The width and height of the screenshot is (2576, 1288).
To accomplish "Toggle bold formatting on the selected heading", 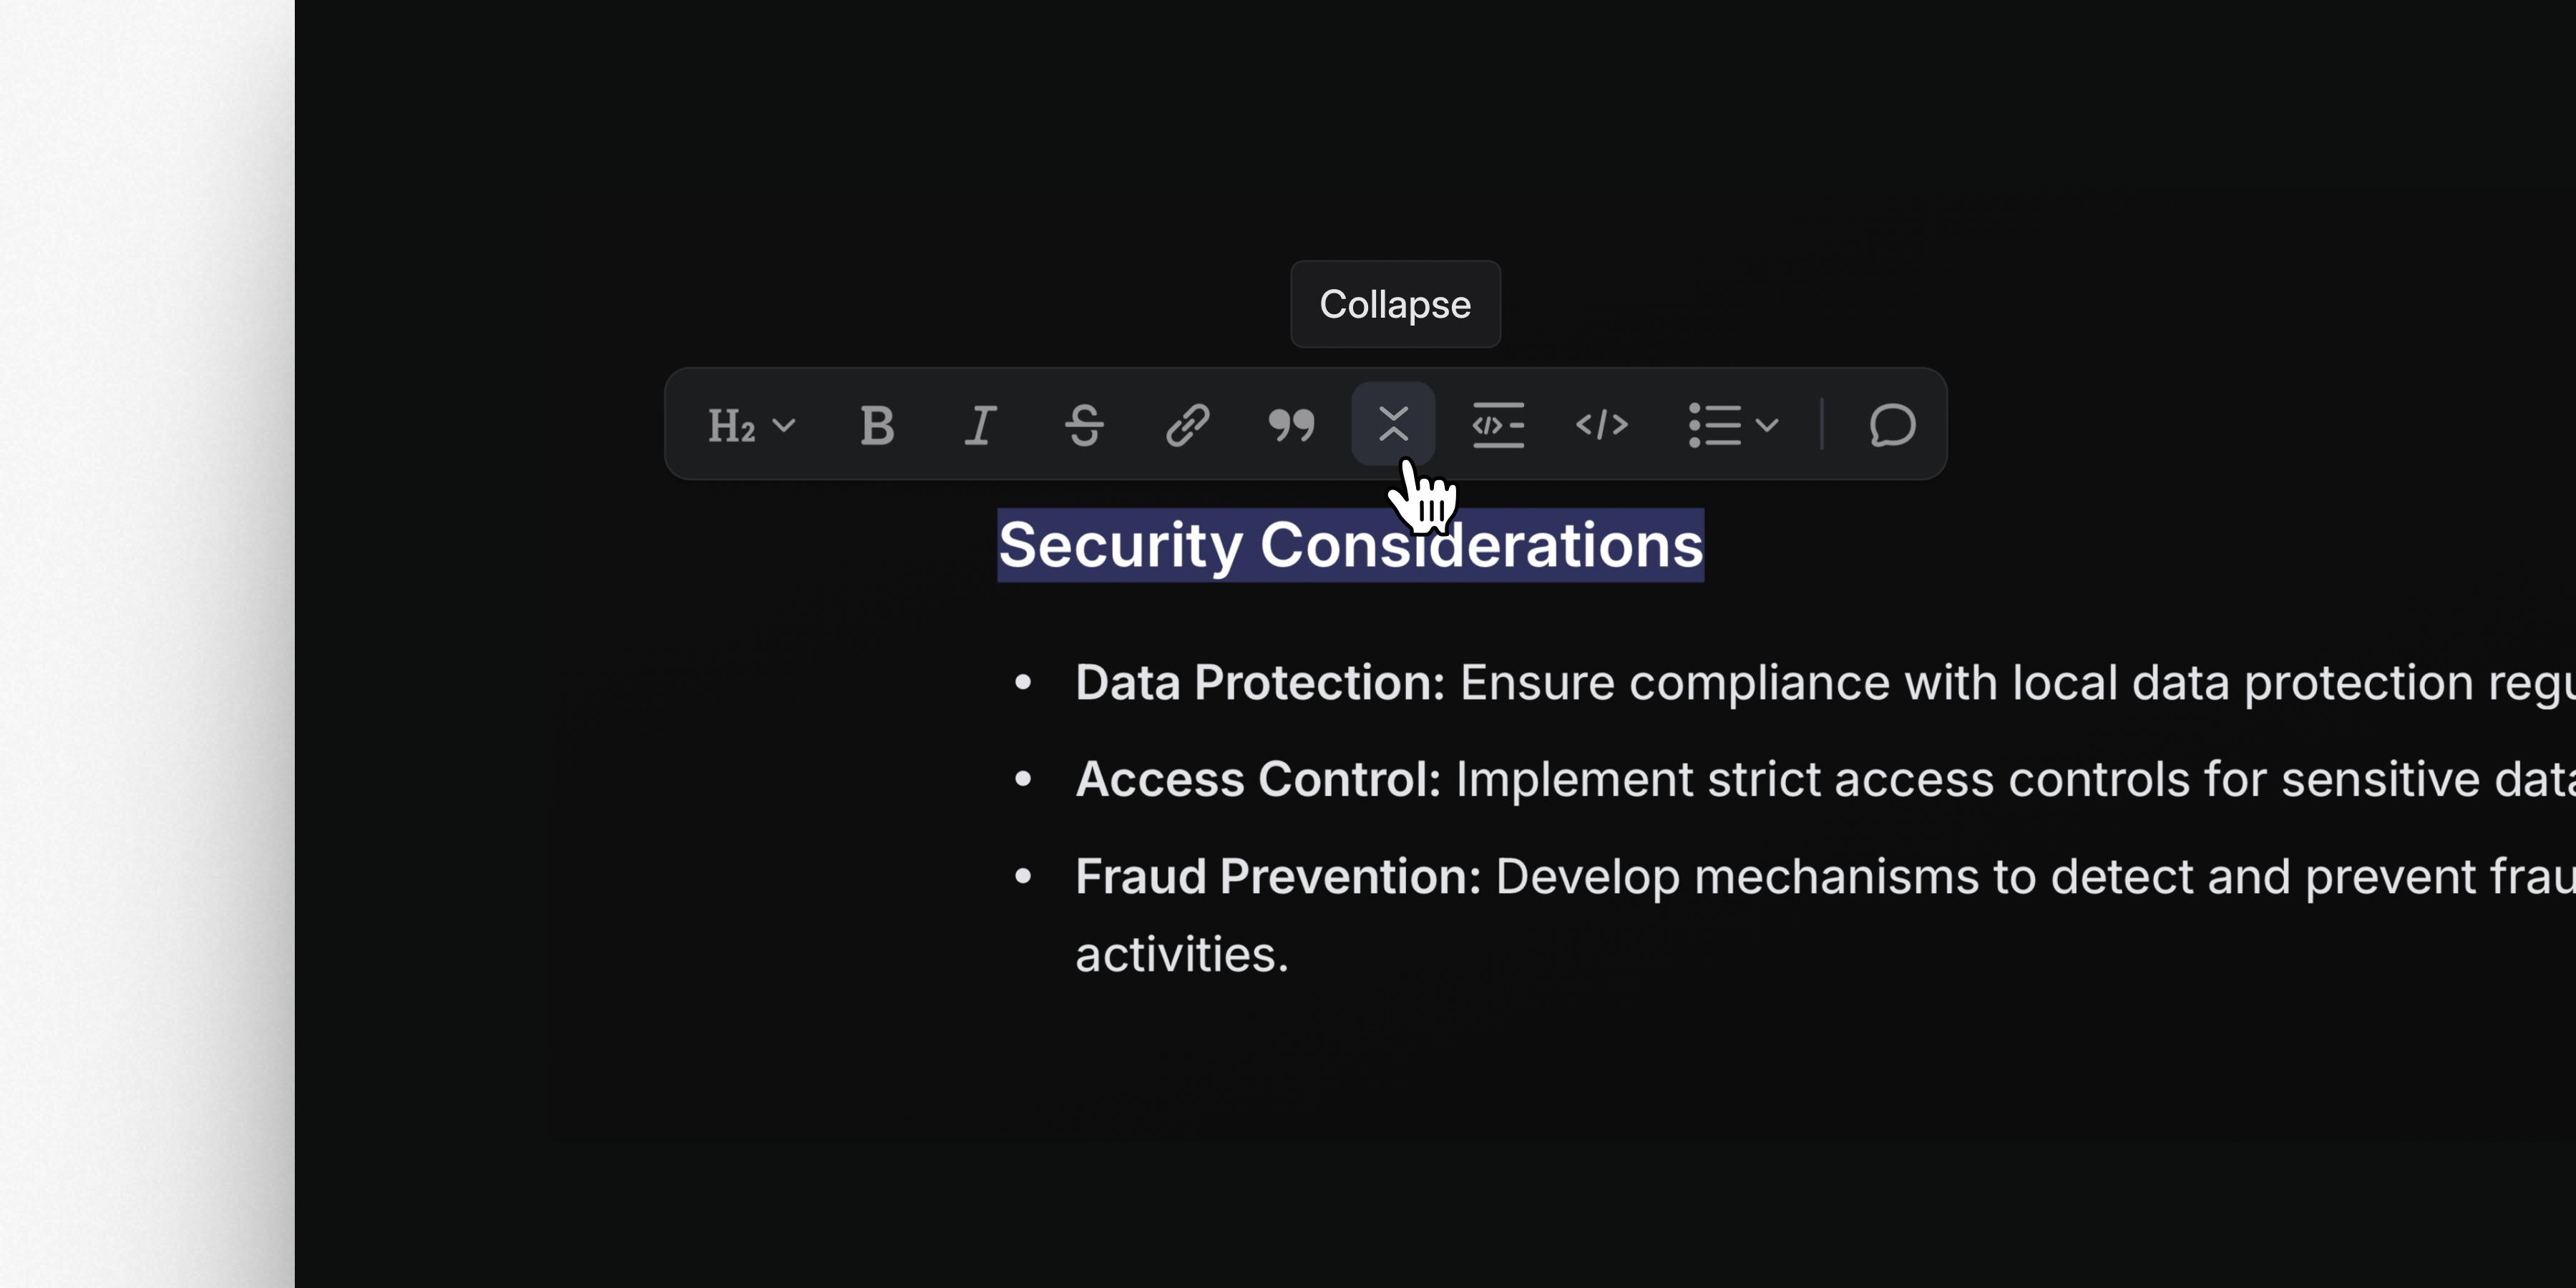I will 877,425.
